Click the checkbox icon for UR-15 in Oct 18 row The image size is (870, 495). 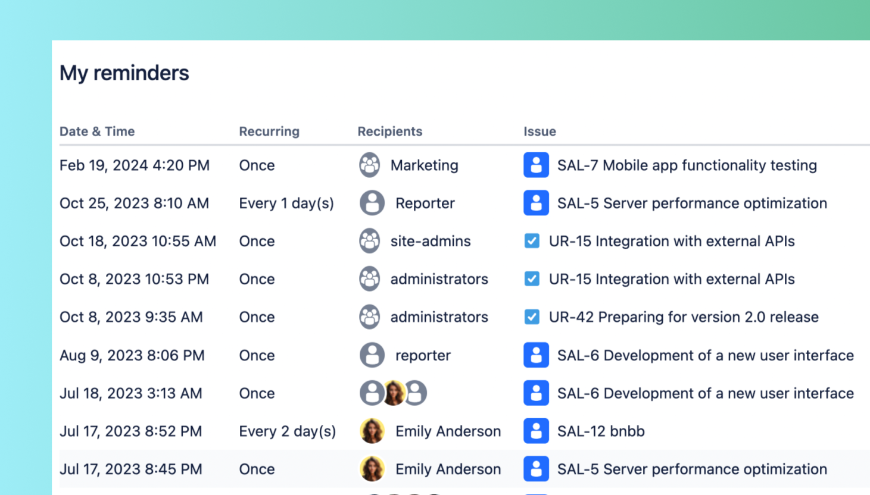pos(532,241)
